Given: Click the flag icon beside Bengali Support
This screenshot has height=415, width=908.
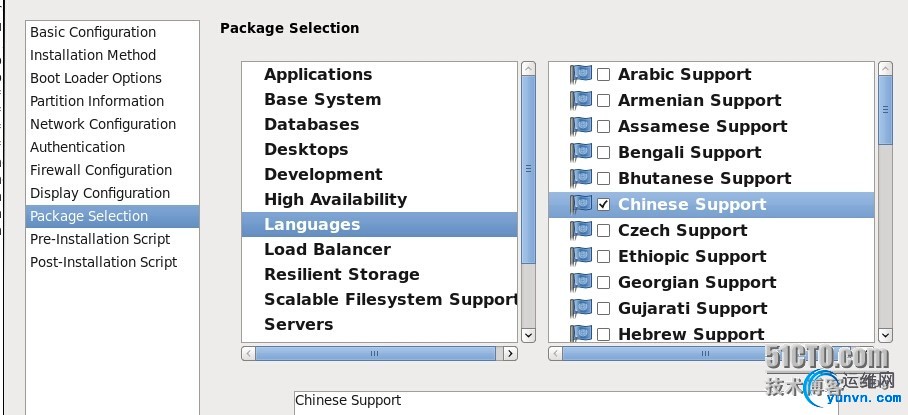Looking at the screenshot, I should [x=581, y=152].
